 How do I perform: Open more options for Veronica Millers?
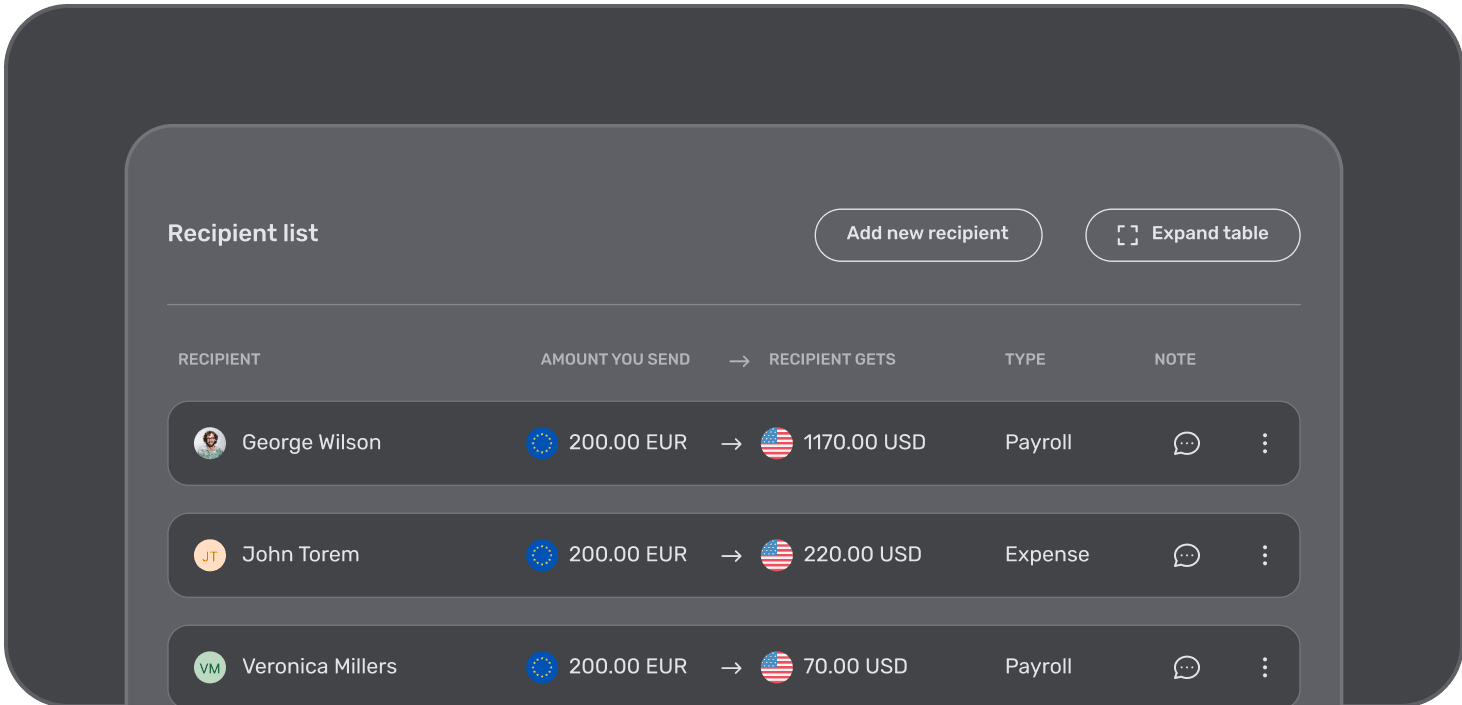coord(1265,667)
